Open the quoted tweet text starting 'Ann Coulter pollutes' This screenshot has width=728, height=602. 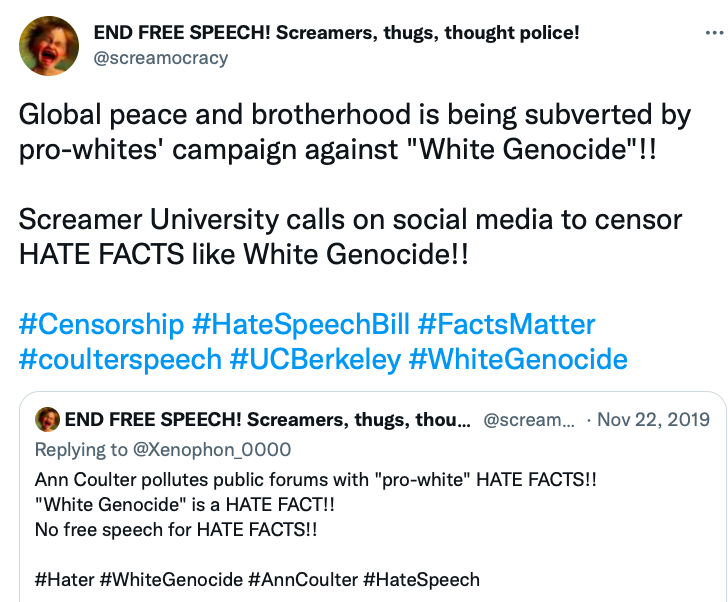(x=316, y=505)
